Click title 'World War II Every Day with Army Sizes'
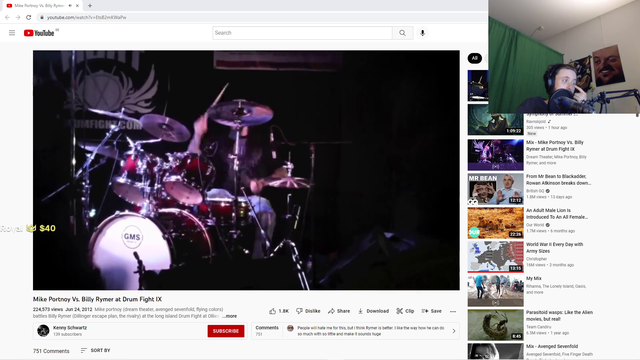 (554, 248)
